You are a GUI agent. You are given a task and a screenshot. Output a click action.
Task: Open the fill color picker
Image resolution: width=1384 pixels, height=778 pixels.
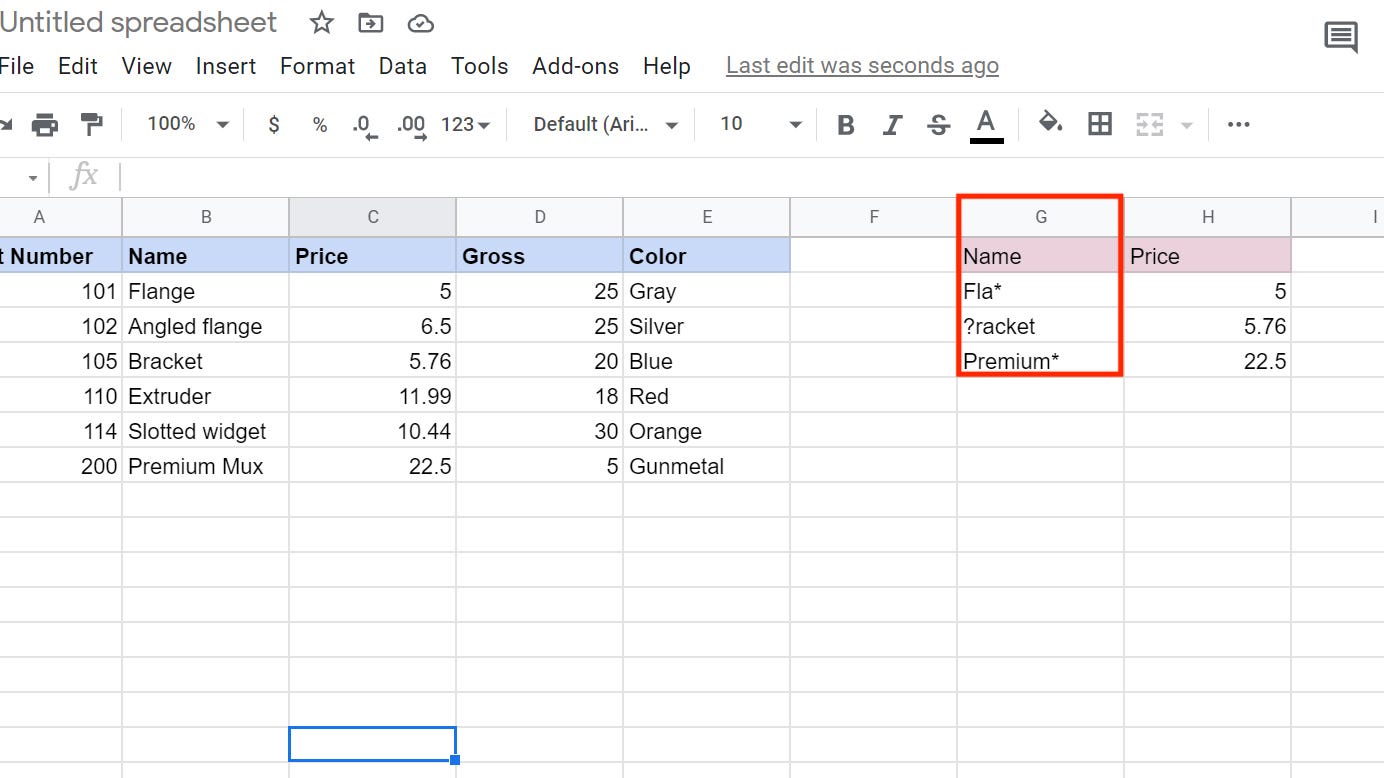pyautogui.click(x=1050, y=123)
